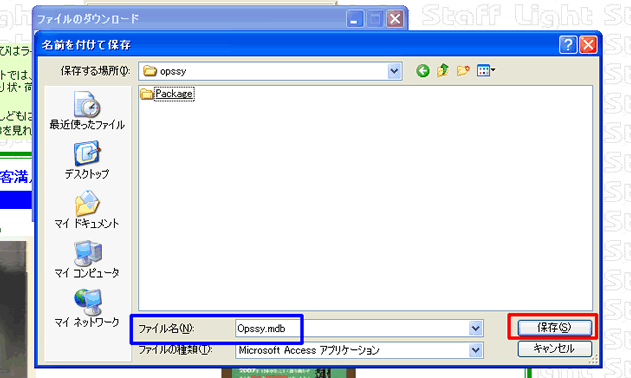Expand the 保存する場所 location dropdown
The height and width of the screenshot is (378, 631).
394,71
